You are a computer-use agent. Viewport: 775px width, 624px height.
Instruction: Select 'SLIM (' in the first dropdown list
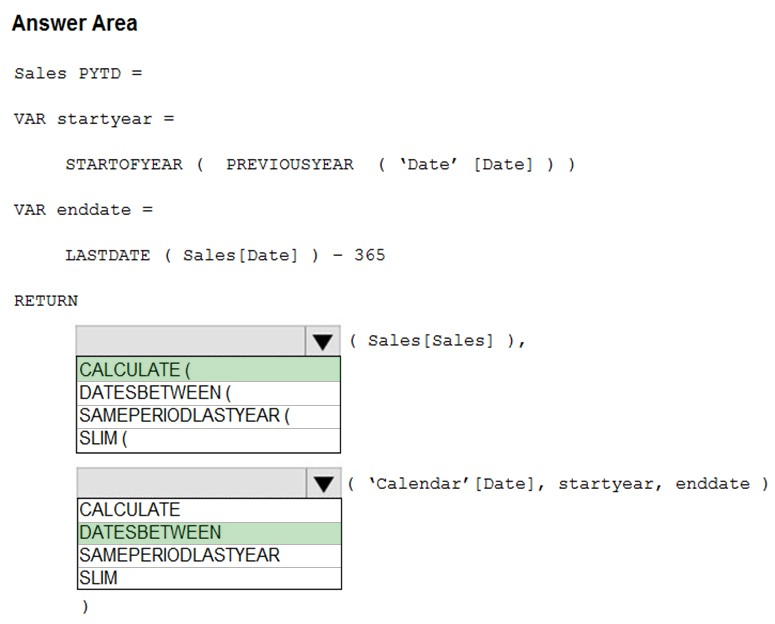pos(209,439)
